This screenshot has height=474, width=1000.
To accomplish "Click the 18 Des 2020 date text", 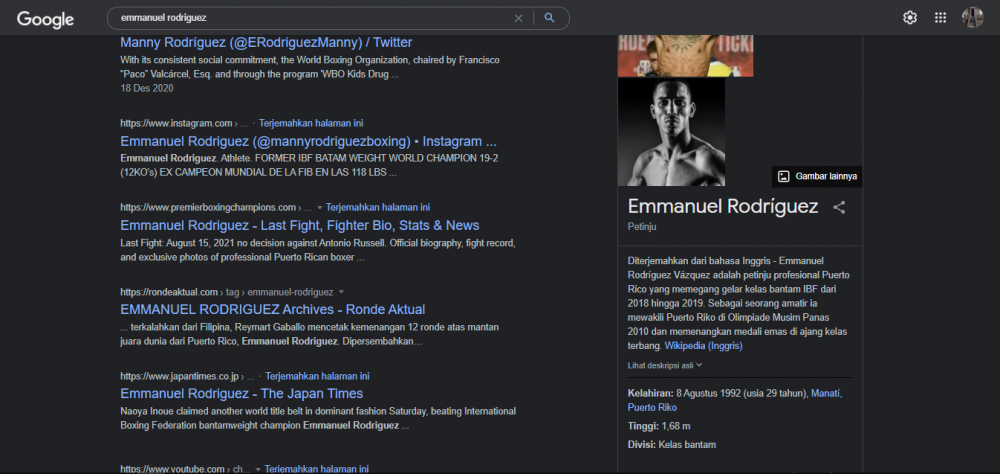I will (147, 88).
